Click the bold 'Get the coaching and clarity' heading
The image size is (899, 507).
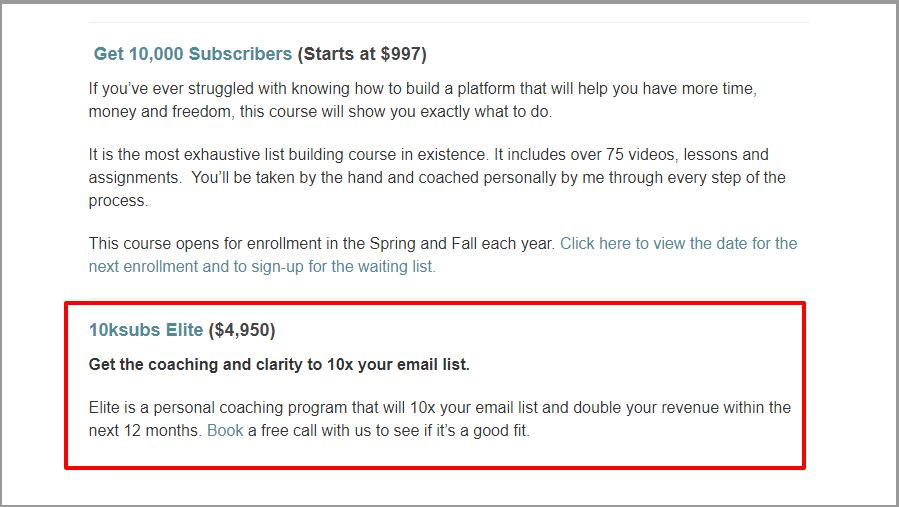click(x=279, y=365)
